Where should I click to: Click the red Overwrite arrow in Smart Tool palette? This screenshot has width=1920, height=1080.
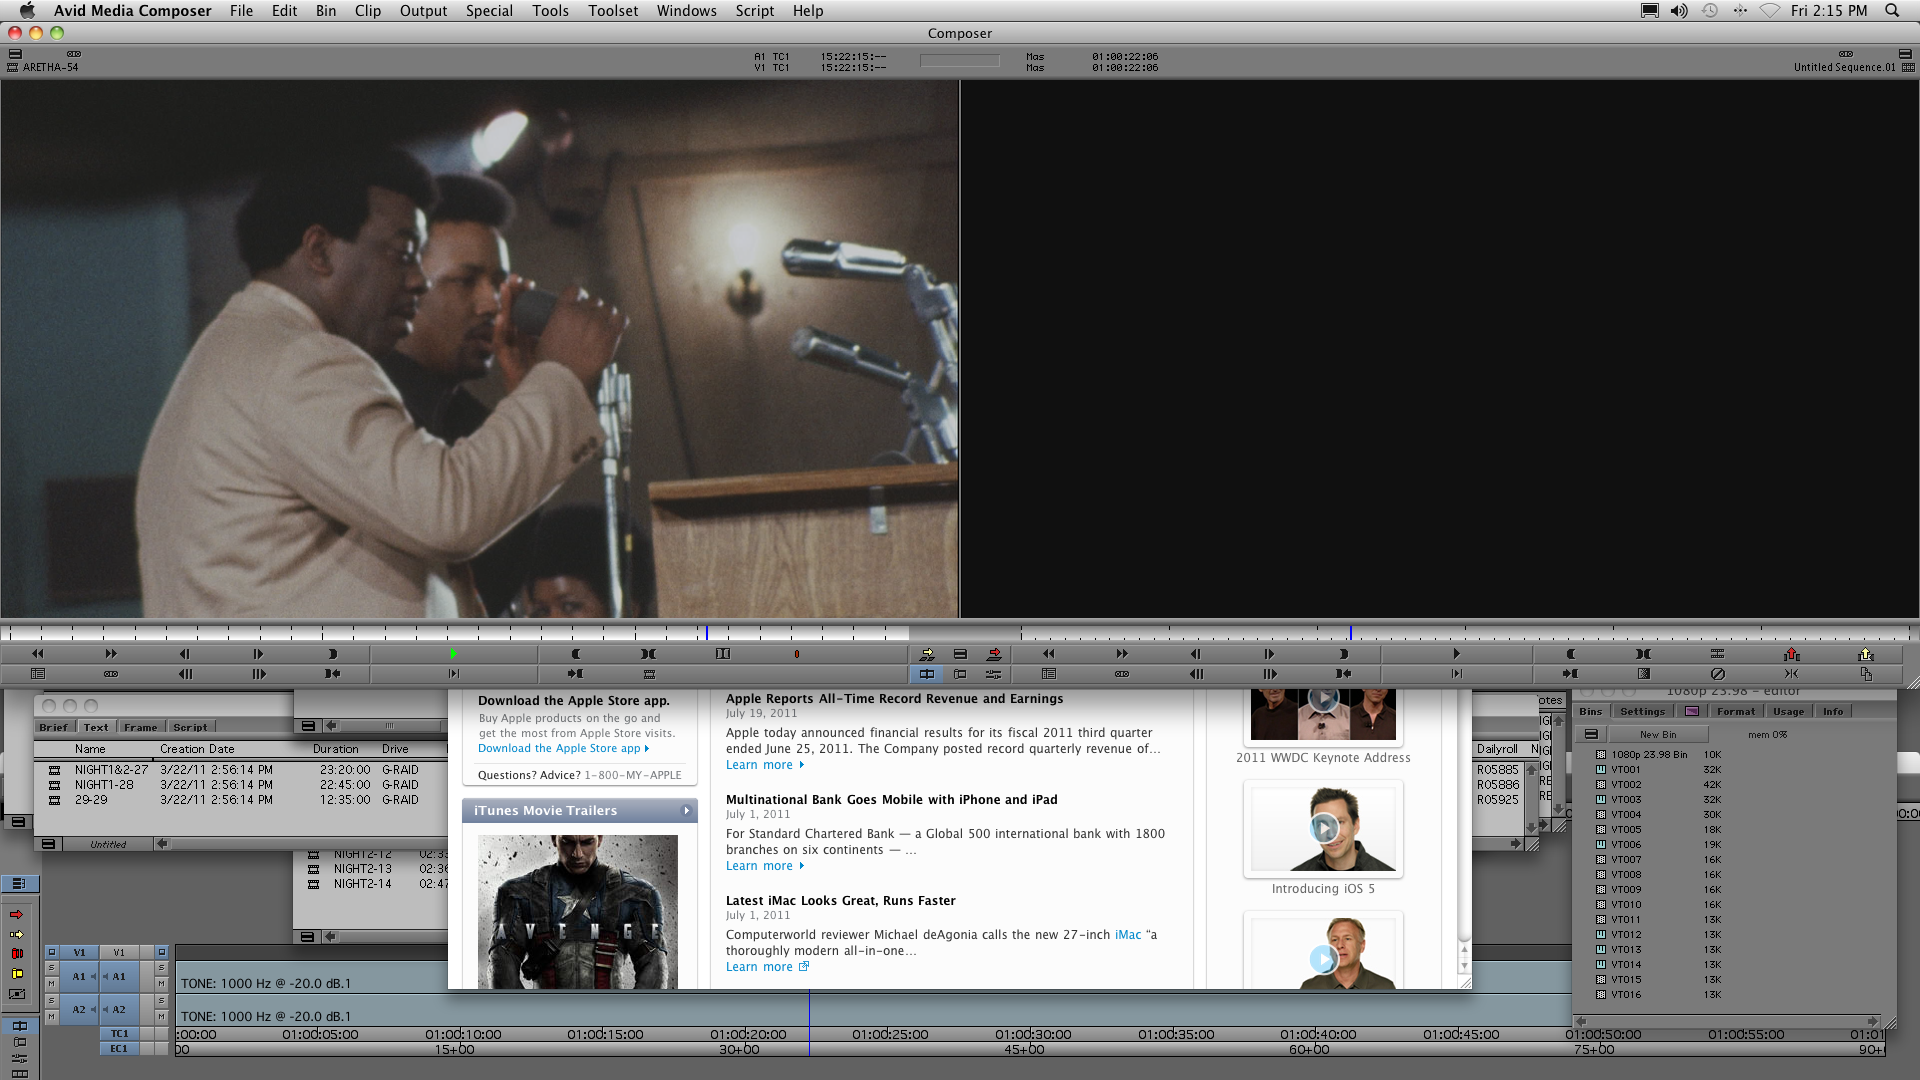[16, 914]
